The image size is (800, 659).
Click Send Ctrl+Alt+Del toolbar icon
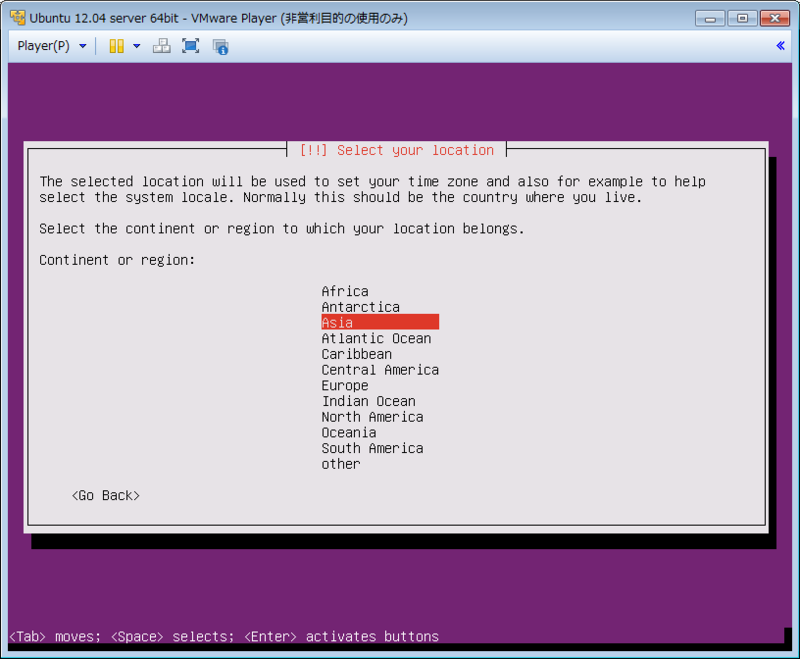point(162,46)
